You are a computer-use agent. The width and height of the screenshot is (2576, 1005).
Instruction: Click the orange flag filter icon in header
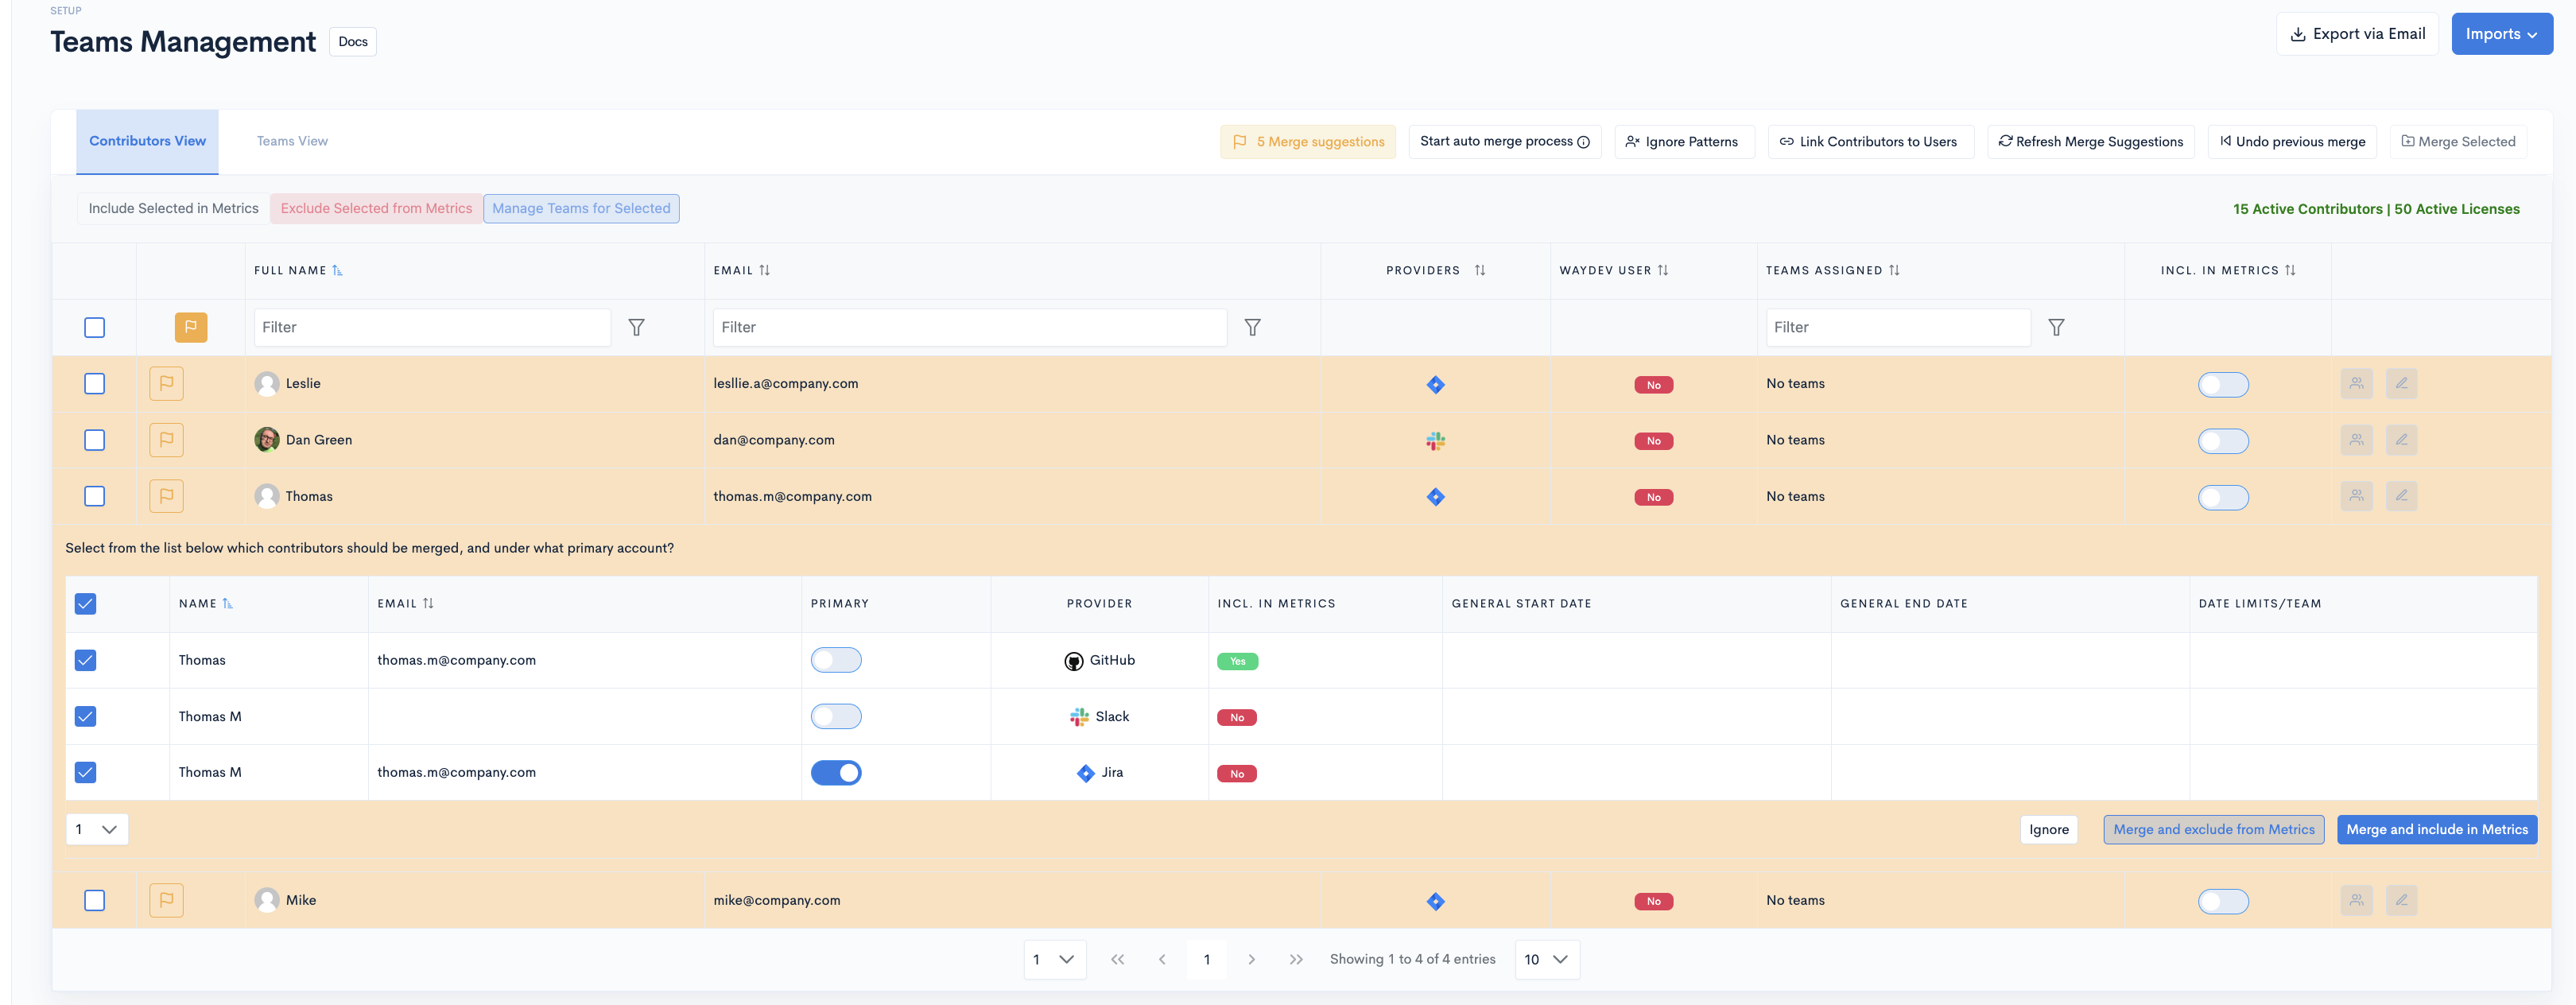pyautogui.click(x=190, y=327)
